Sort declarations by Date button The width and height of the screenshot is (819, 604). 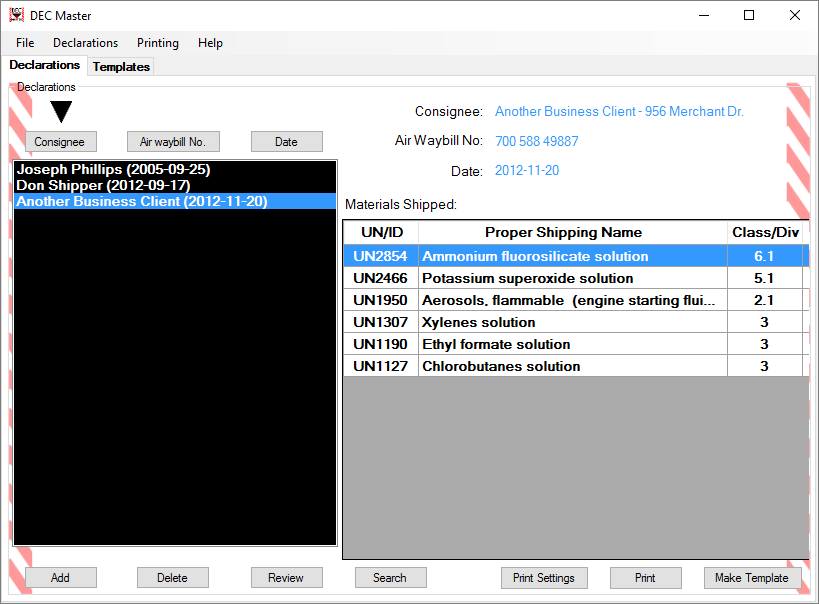(x=287, y=142)
